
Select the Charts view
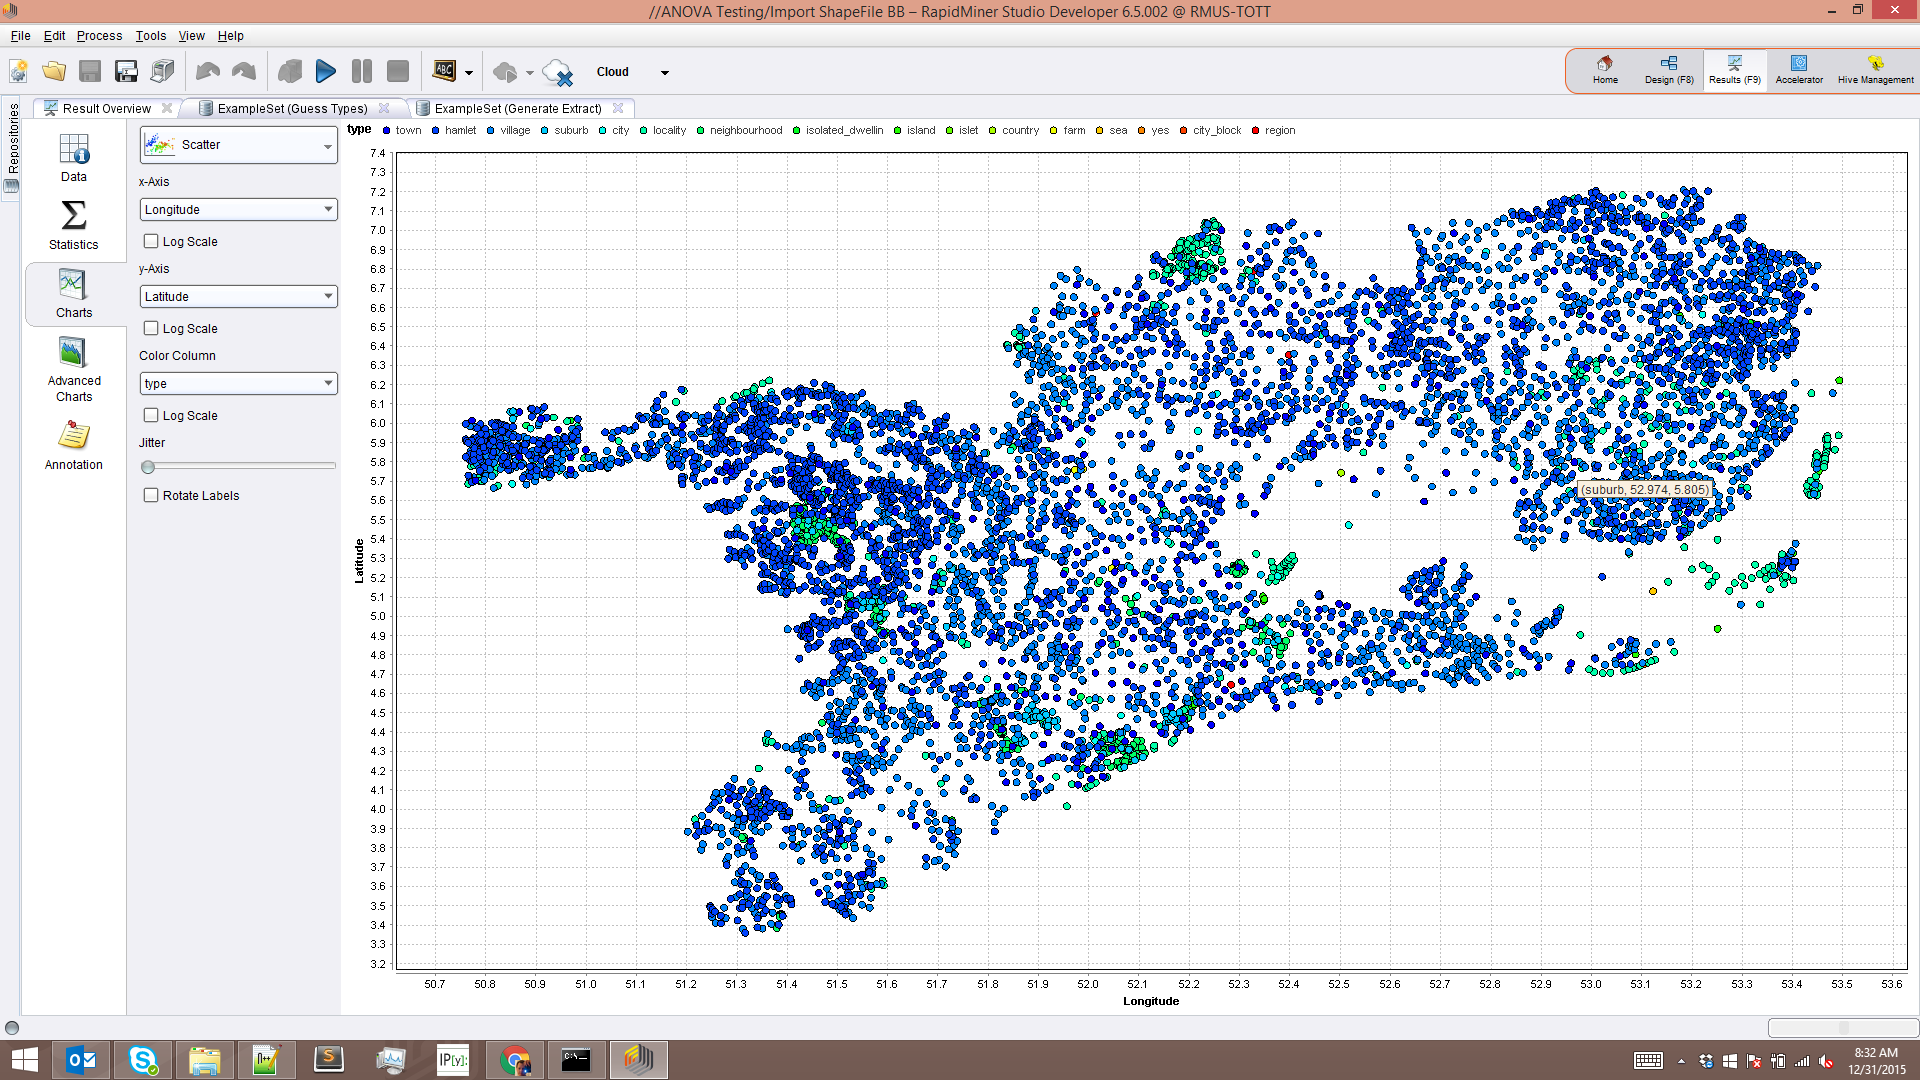tap(74, 294)
